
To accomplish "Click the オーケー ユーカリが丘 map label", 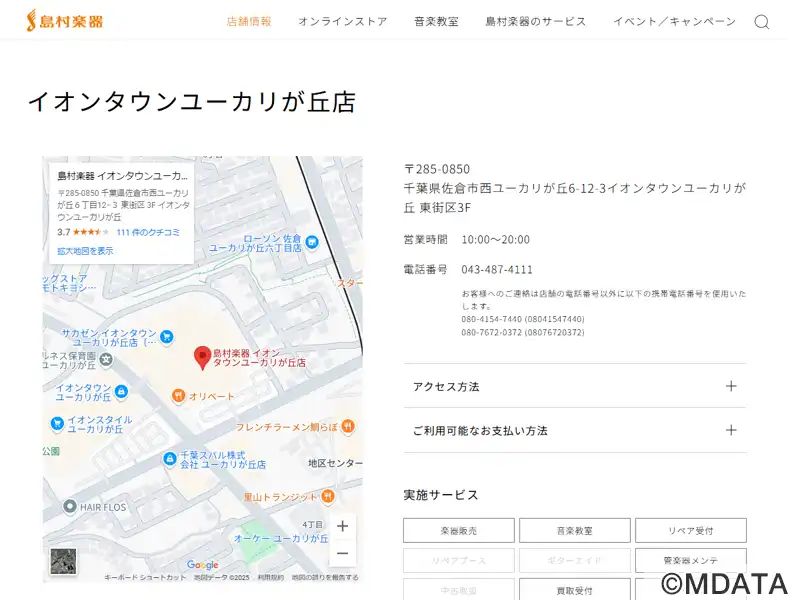I will pyautogui.click(x=281, y=538).
